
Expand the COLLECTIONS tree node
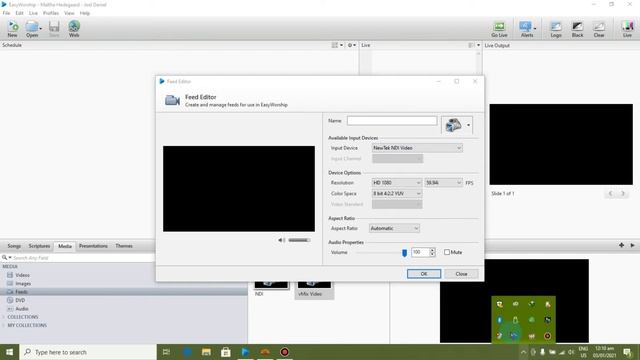pos(4,317)
